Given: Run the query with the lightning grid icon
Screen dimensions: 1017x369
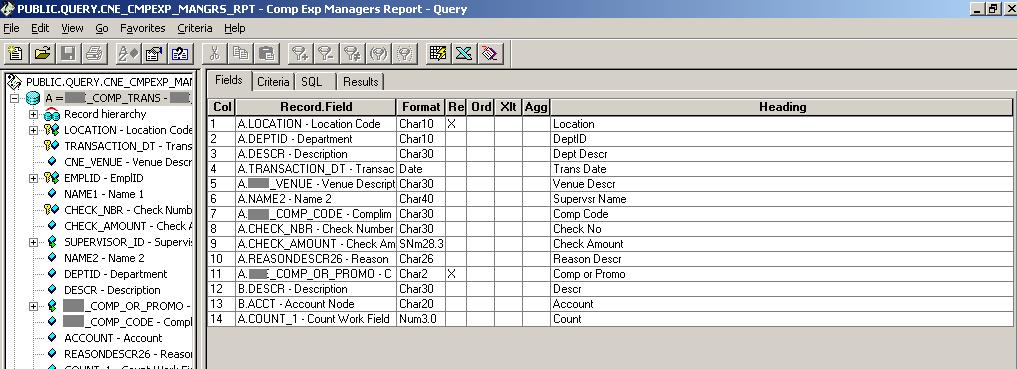Looking at the screenshot, I should pos(438,53).
